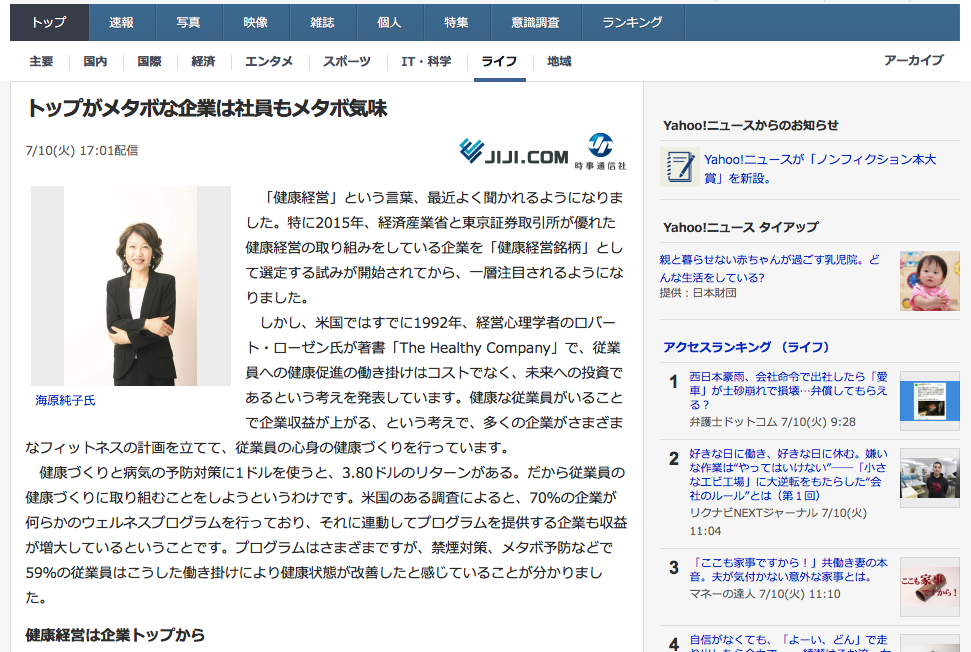Open ranking article about 西日本豪雨 and 愛車
The height and width of the screenshot is (652, 971).
pyautogui.click(x=788, y=390)
